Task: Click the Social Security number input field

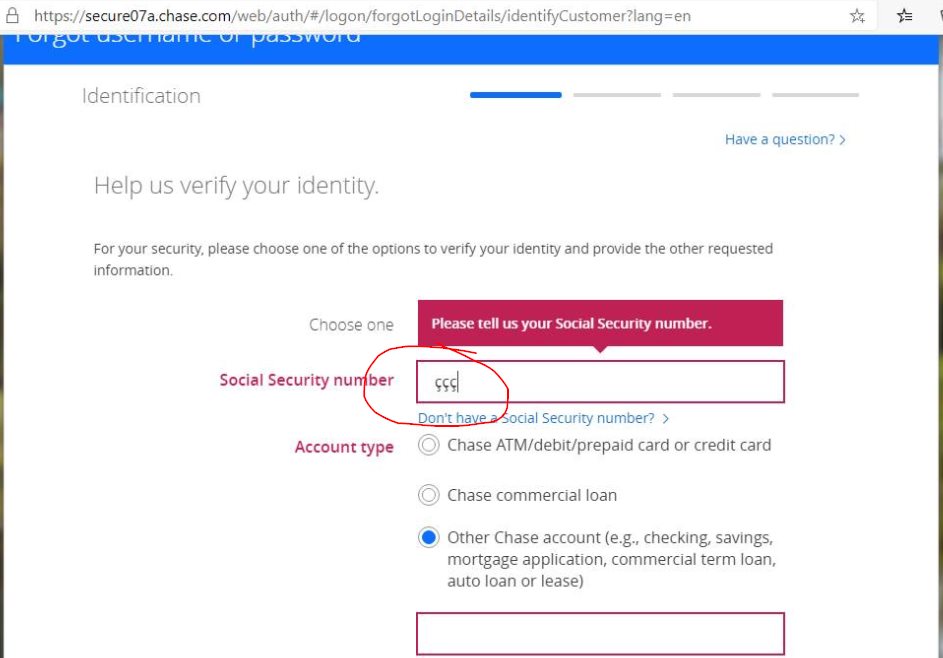Action: [x=600, y=381]
